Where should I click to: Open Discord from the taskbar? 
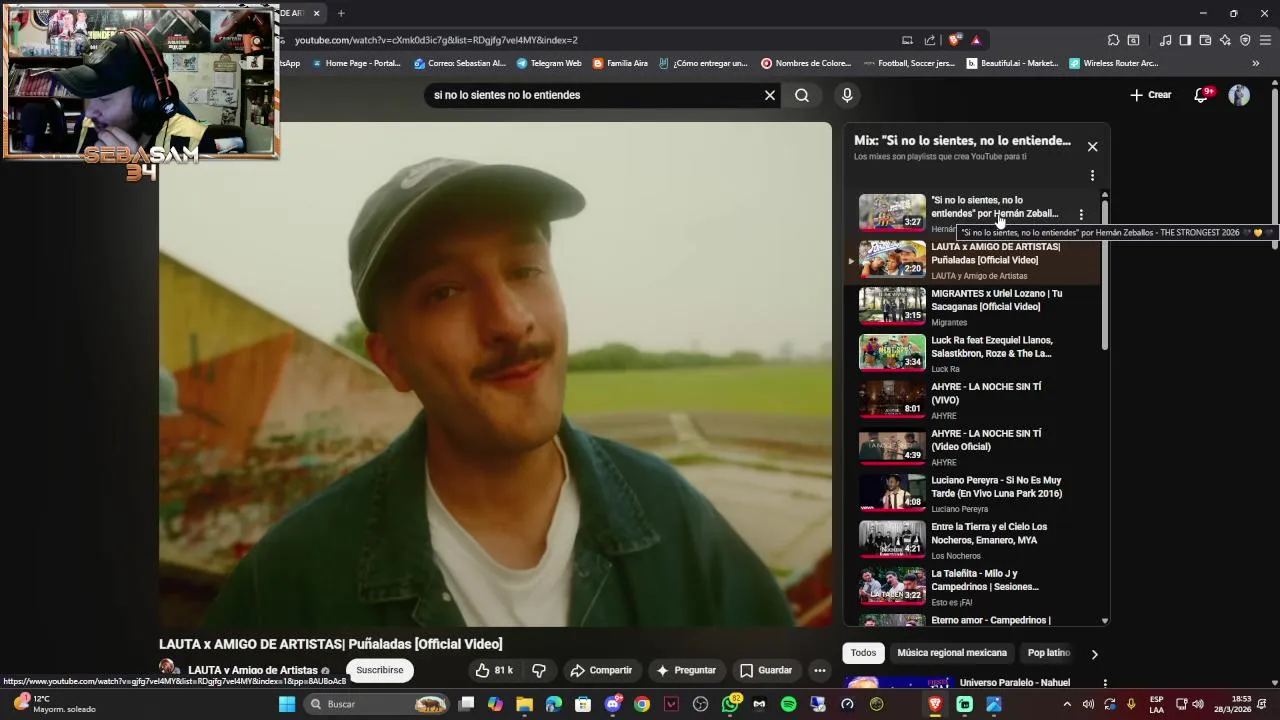613,704
